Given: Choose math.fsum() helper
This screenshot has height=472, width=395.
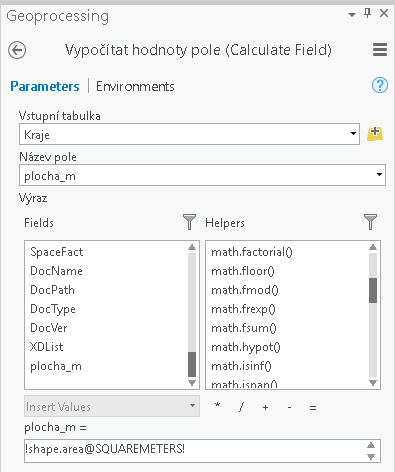Looking at the screenshot, I should [244, 328].
